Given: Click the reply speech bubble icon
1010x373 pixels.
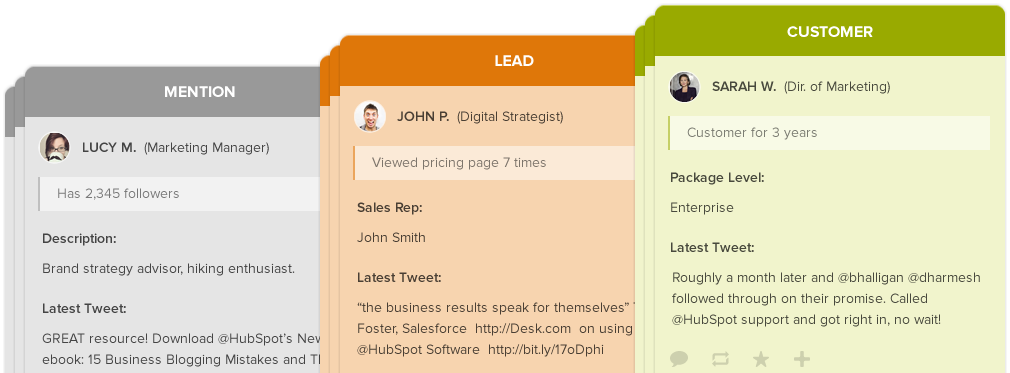Looking at the screenshot, I should pyautogui.click(x=679, y=359).
